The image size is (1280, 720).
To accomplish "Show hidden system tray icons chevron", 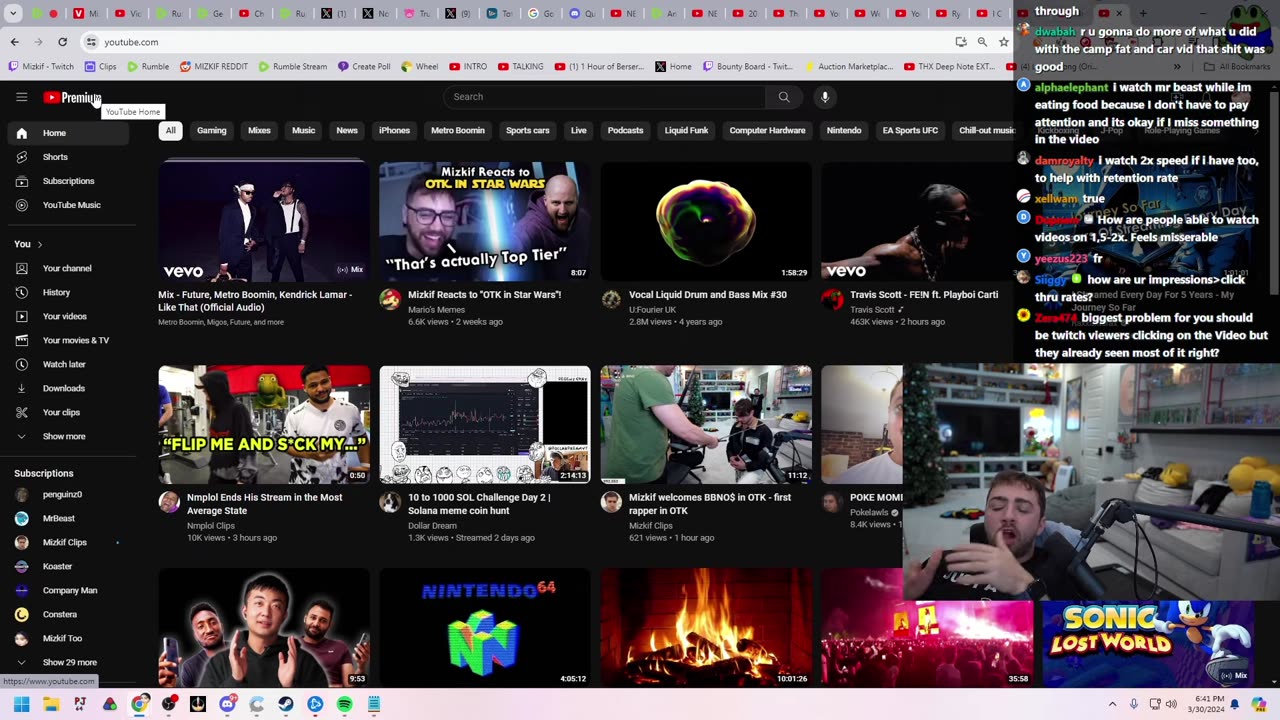I will (1112, 704).
